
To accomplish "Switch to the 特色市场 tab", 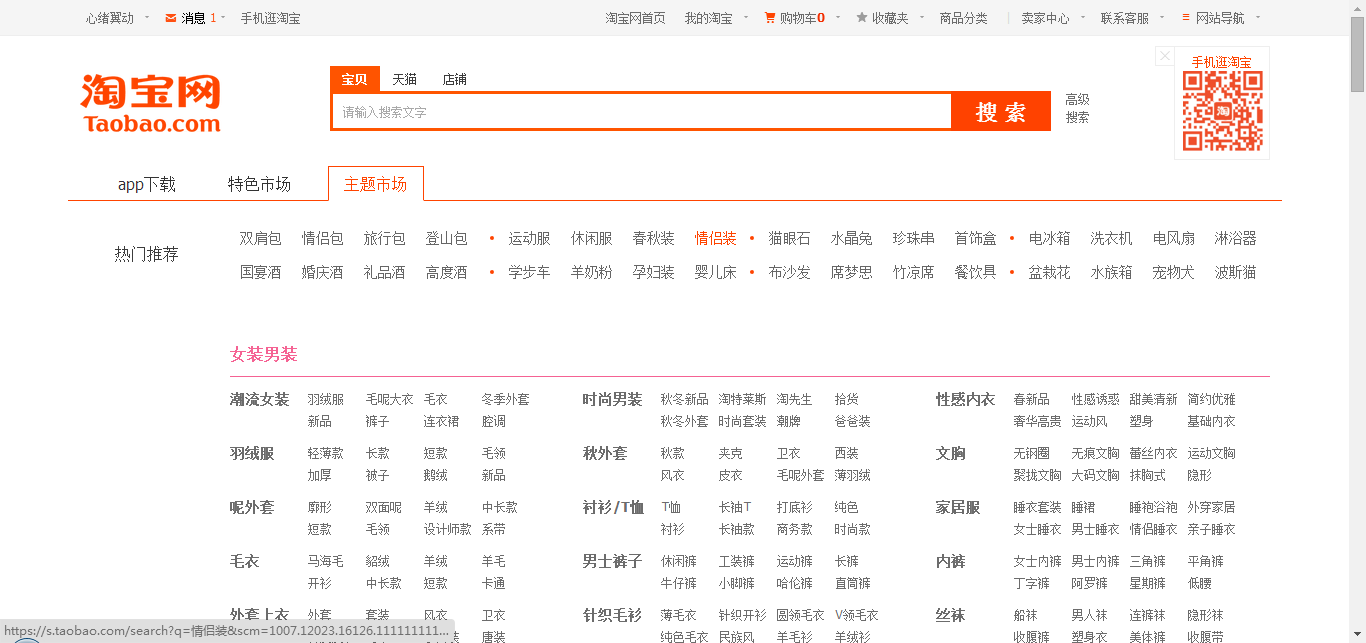I will pyautogui.click(x=259, y=184).
